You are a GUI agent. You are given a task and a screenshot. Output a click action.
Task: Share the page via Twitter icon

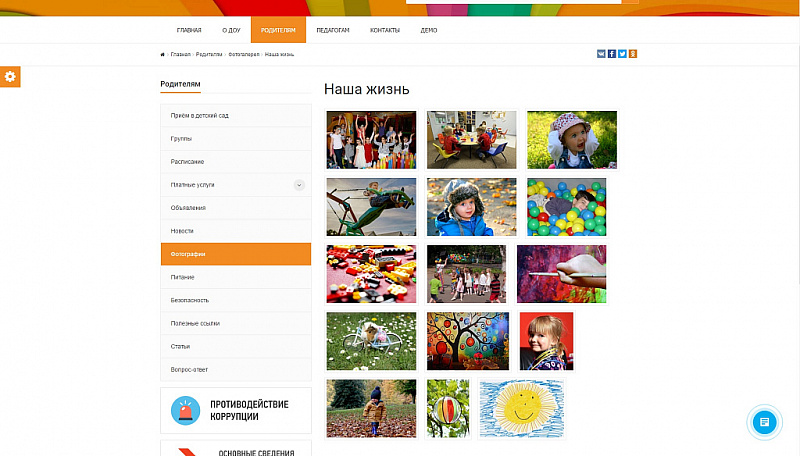tap(622, 54)
